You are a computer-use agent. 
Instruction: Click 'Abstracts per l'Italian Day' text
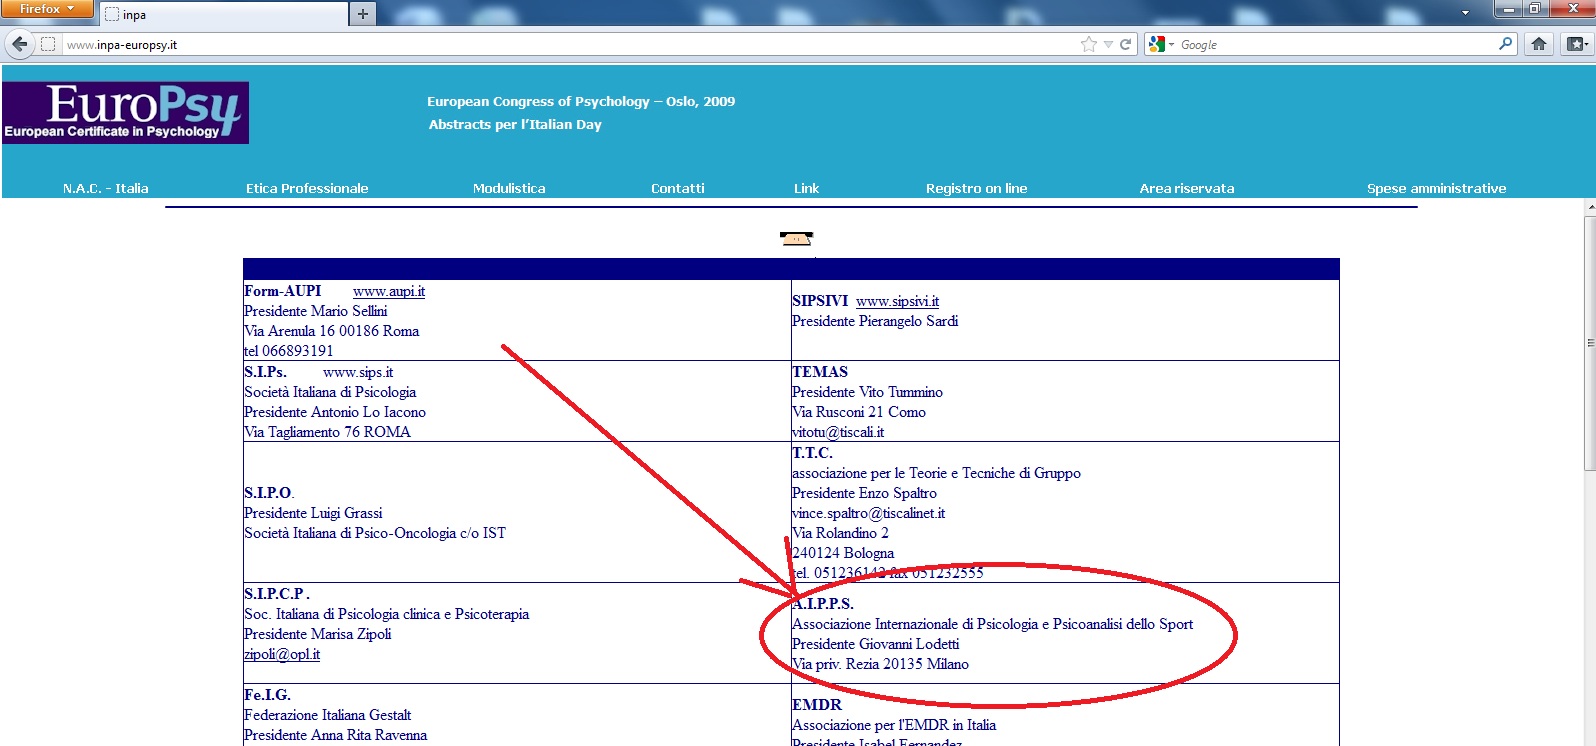515,124
